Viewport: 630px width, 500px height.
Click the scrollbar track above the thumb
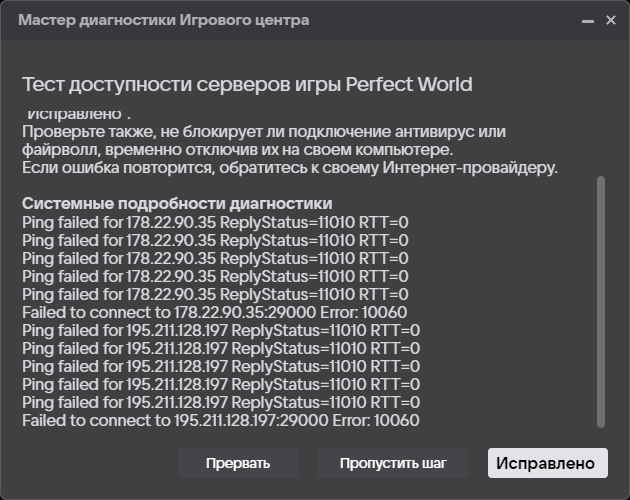[x=600, y=140]
